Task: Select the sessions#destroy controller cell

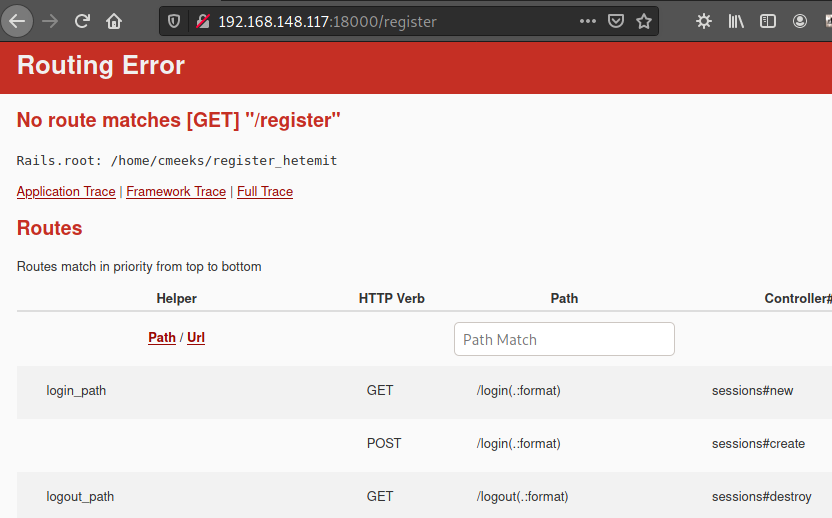Action: [761, 497]
